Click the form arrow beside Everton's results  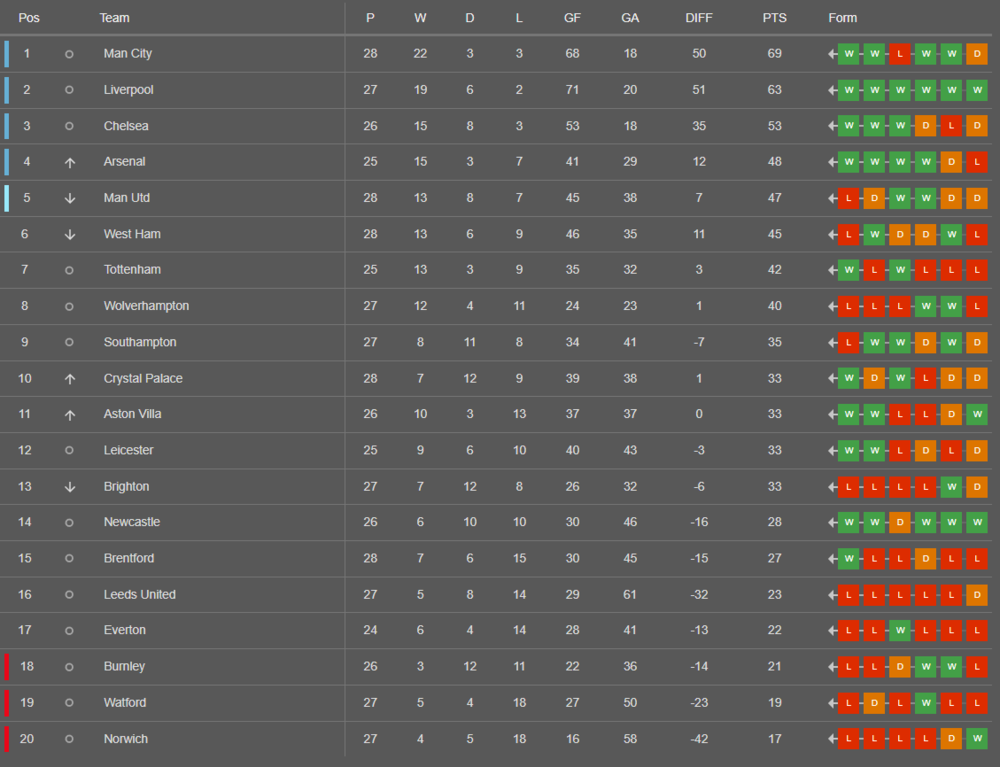(832, 631)
